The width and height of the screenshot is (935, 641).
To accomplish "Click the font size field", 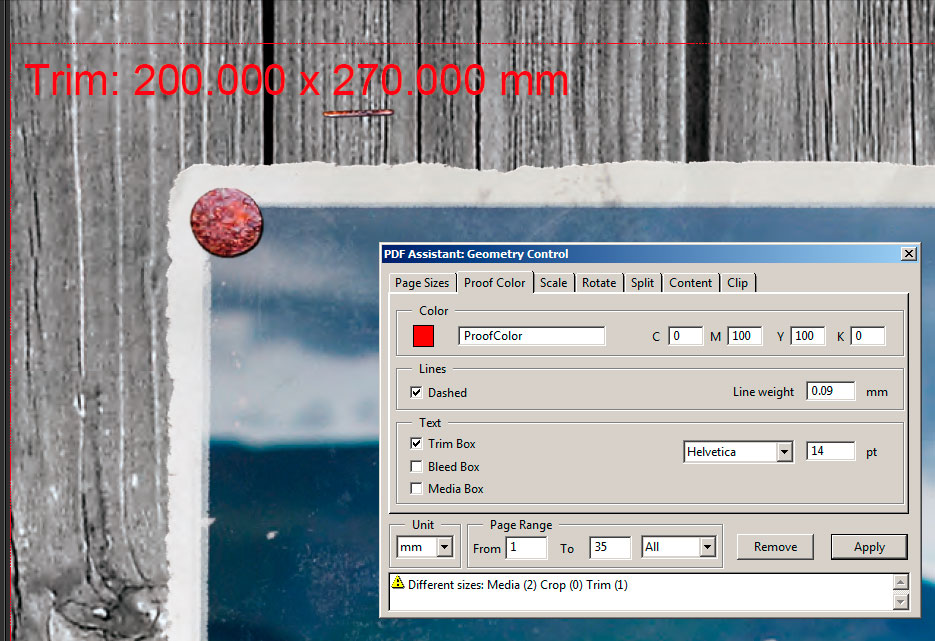I will [831, 451].
